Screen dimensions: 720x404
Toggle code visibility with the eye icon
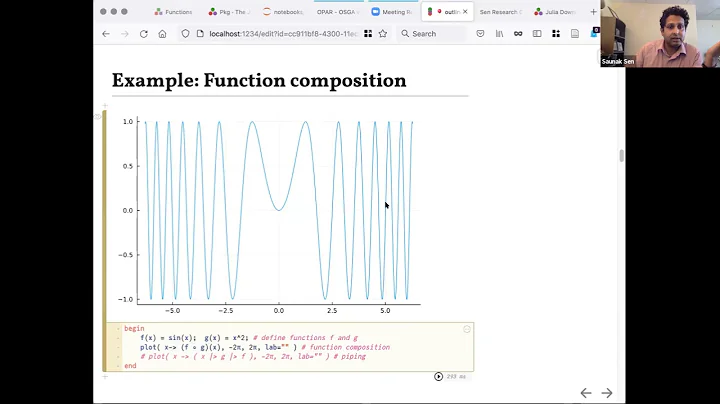(x=97, y=117)
